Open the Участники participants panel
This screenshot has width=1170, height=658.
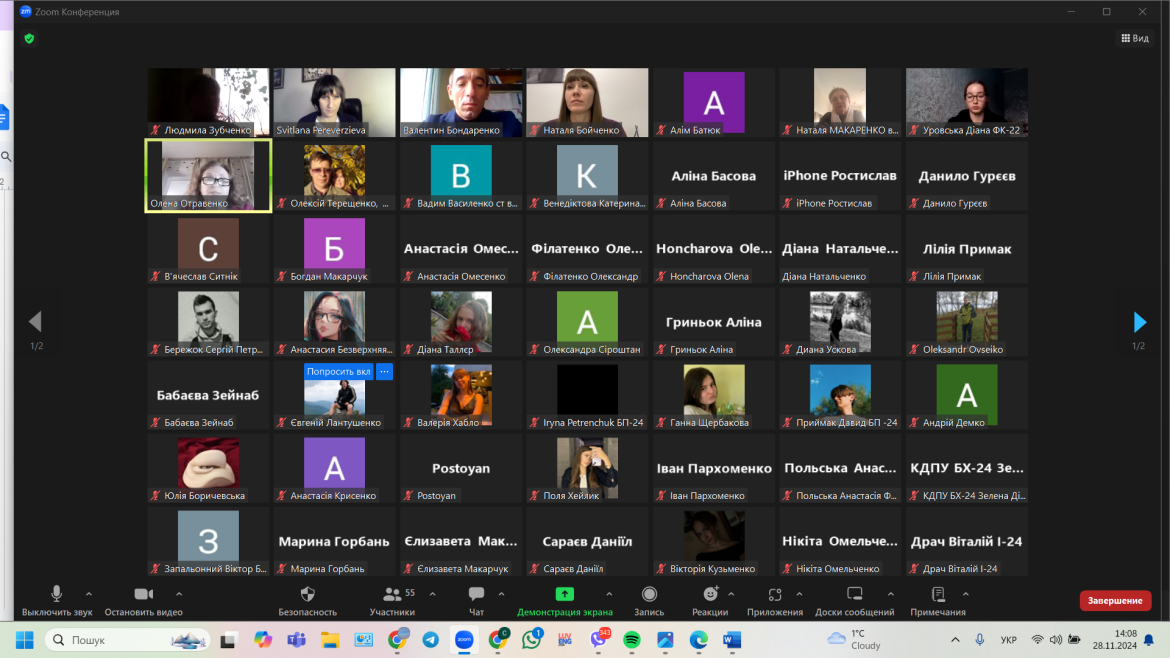(x=392, y=594)
